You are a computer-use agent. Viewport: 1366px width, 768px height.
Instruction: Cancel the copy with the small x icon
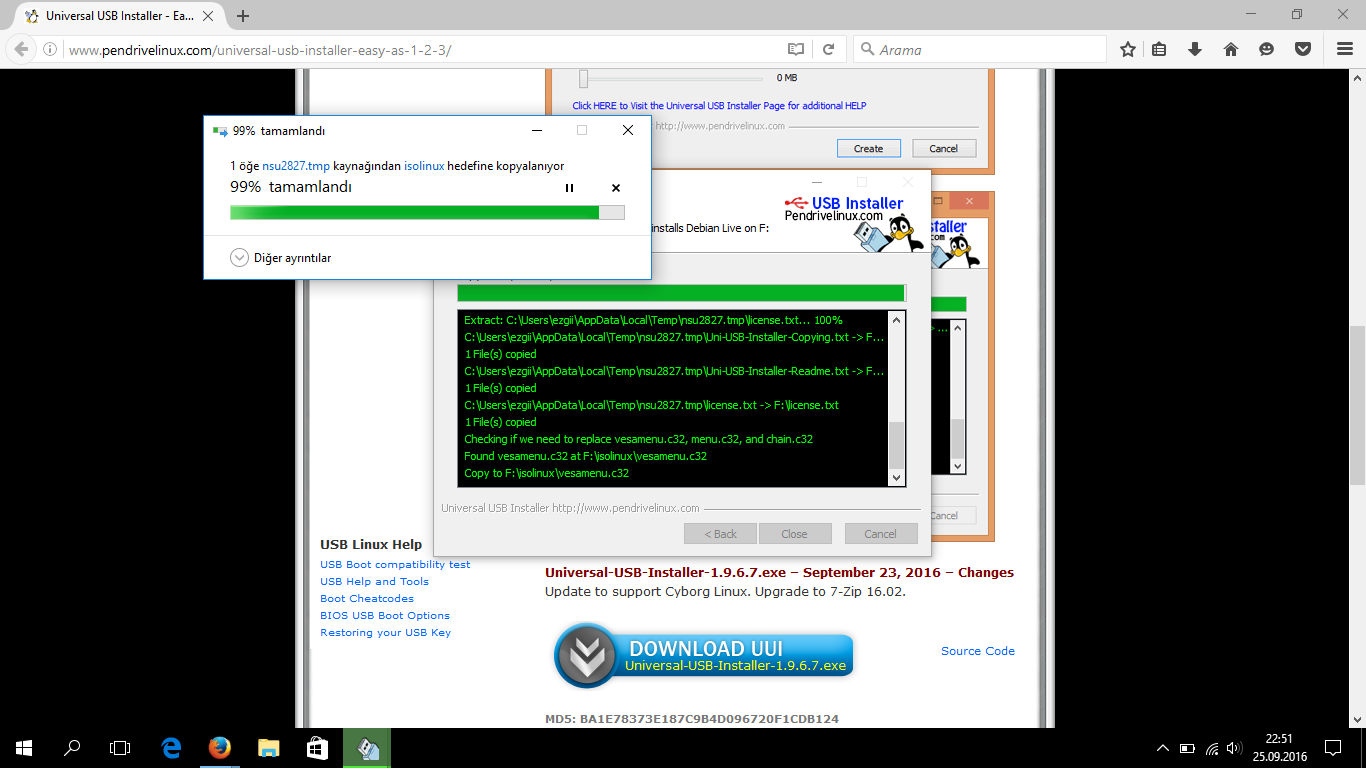[x=616, y=188]
